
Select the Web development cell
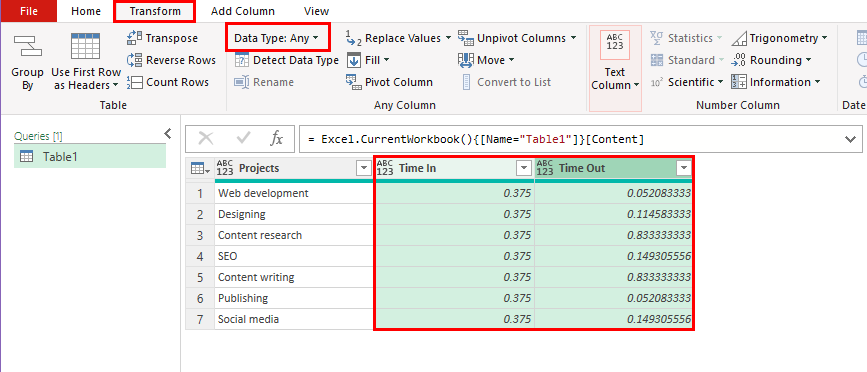click(294, 193)
